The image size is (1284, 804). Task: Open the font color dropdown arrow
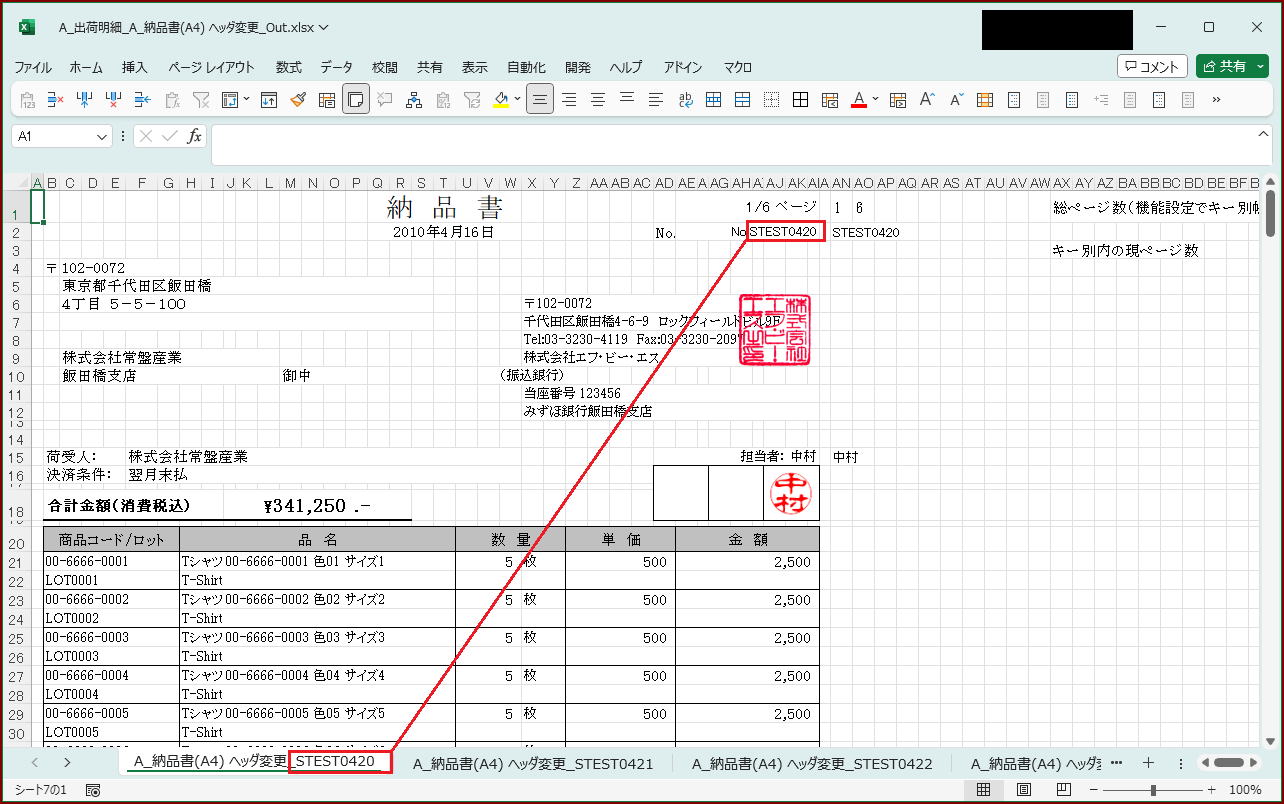click(x=876, y=99)
